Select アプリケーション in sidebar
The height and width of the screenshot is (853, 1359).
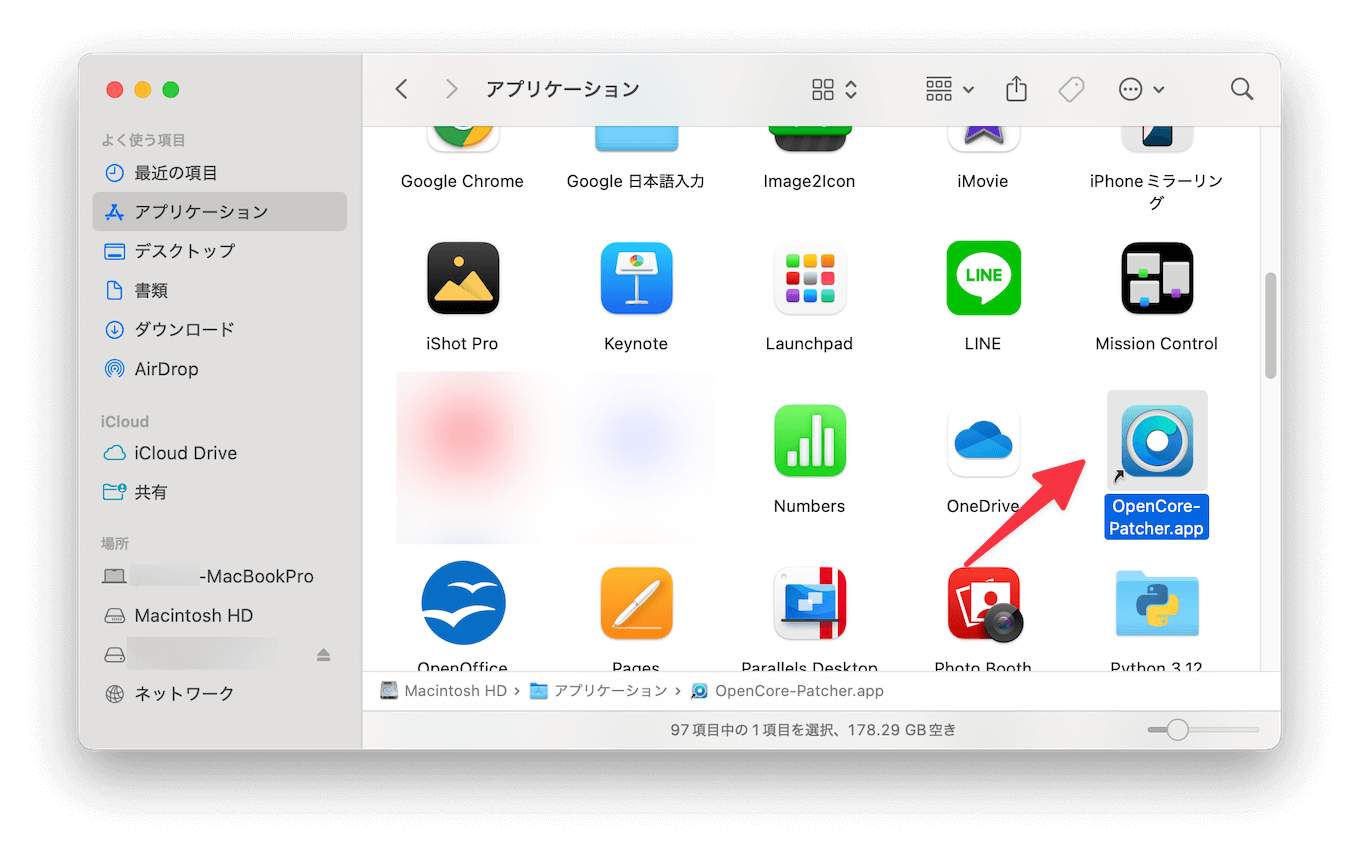219,212
